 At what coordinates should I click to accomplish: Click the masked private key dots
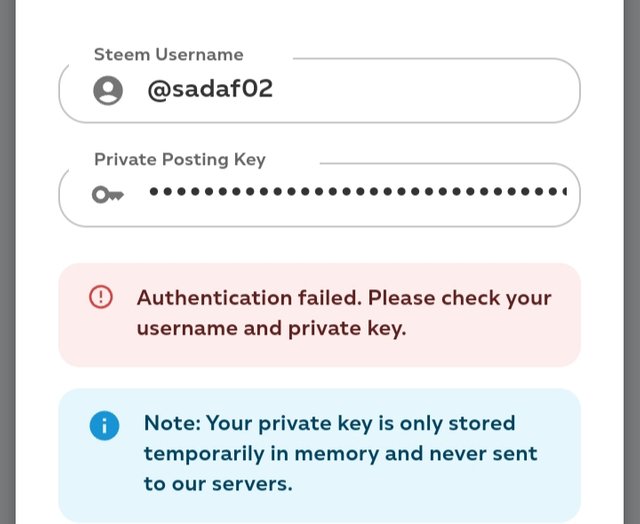click(x=350, y=191)
